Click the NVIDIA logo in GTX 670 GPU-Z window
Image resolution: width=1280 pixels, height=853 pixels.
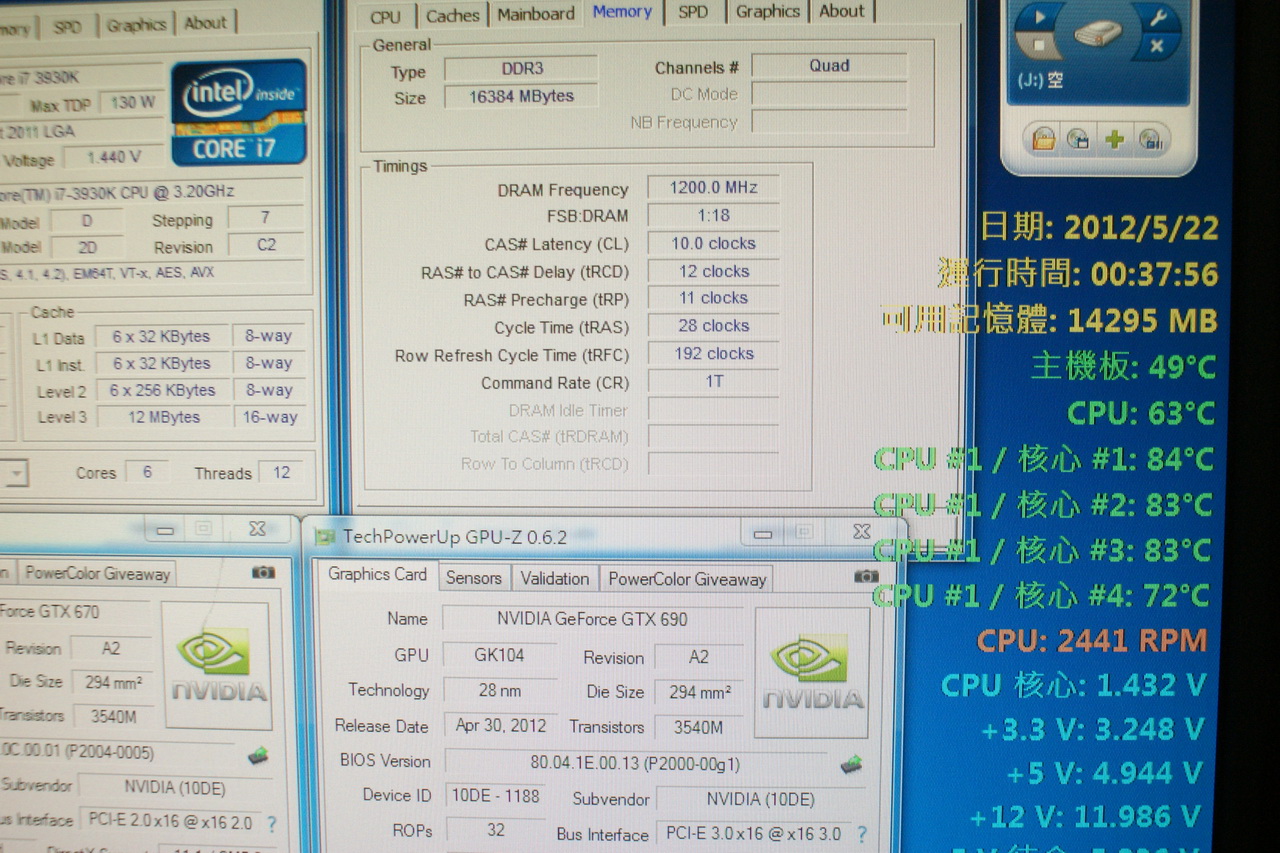click(x=217, y=665)
